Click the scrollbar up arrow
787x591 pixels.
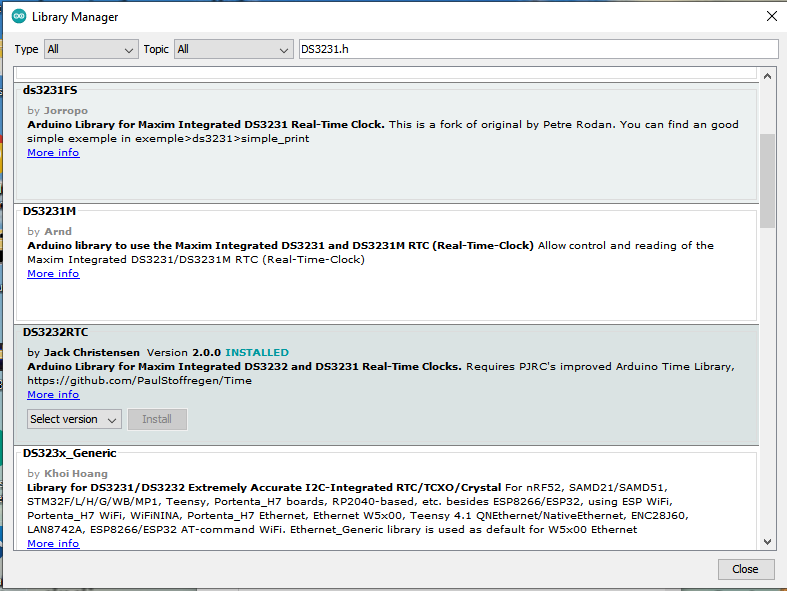[x=767, y=76]
